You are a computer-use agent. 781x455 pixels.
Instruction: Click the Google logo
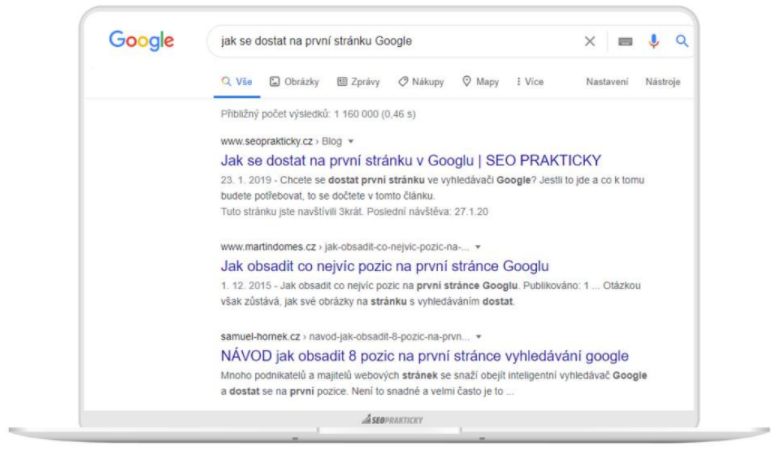(141, 40)
